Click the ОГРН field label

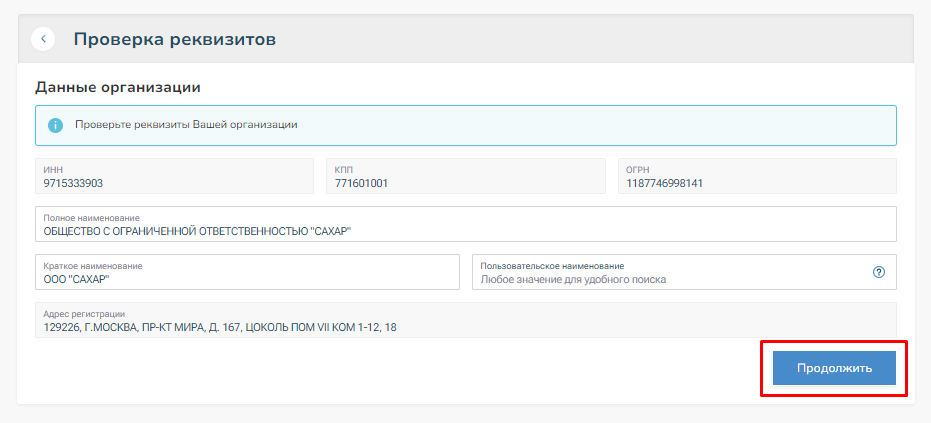[638, 170]
